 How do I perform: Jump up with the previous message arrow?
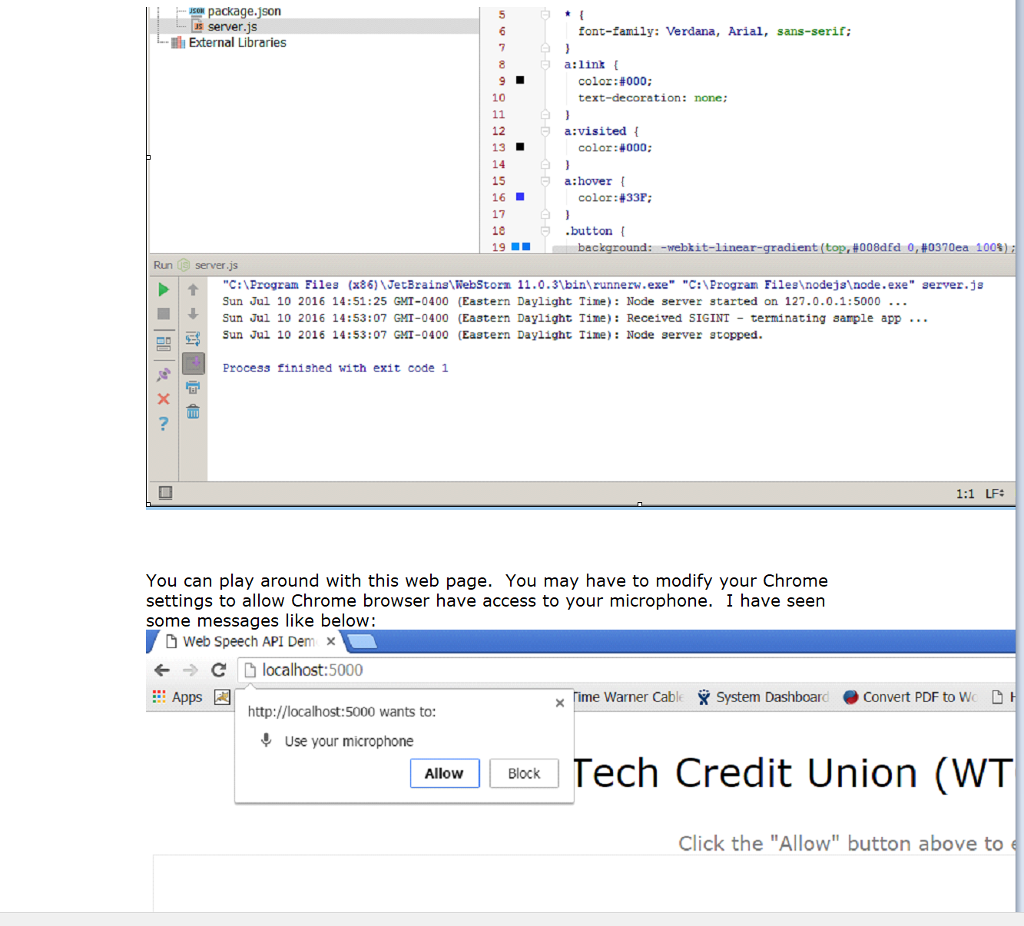tap(192, 289)
